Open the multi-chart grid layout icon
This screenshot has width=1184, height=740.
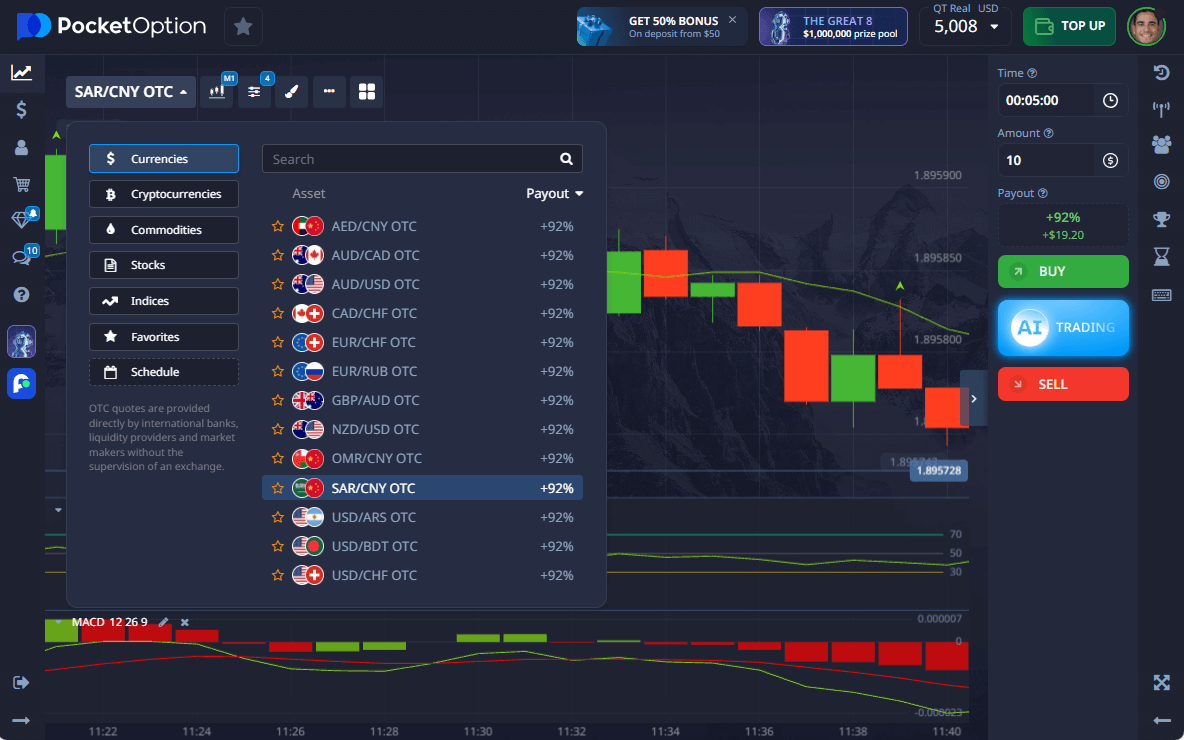pos(367,92)
